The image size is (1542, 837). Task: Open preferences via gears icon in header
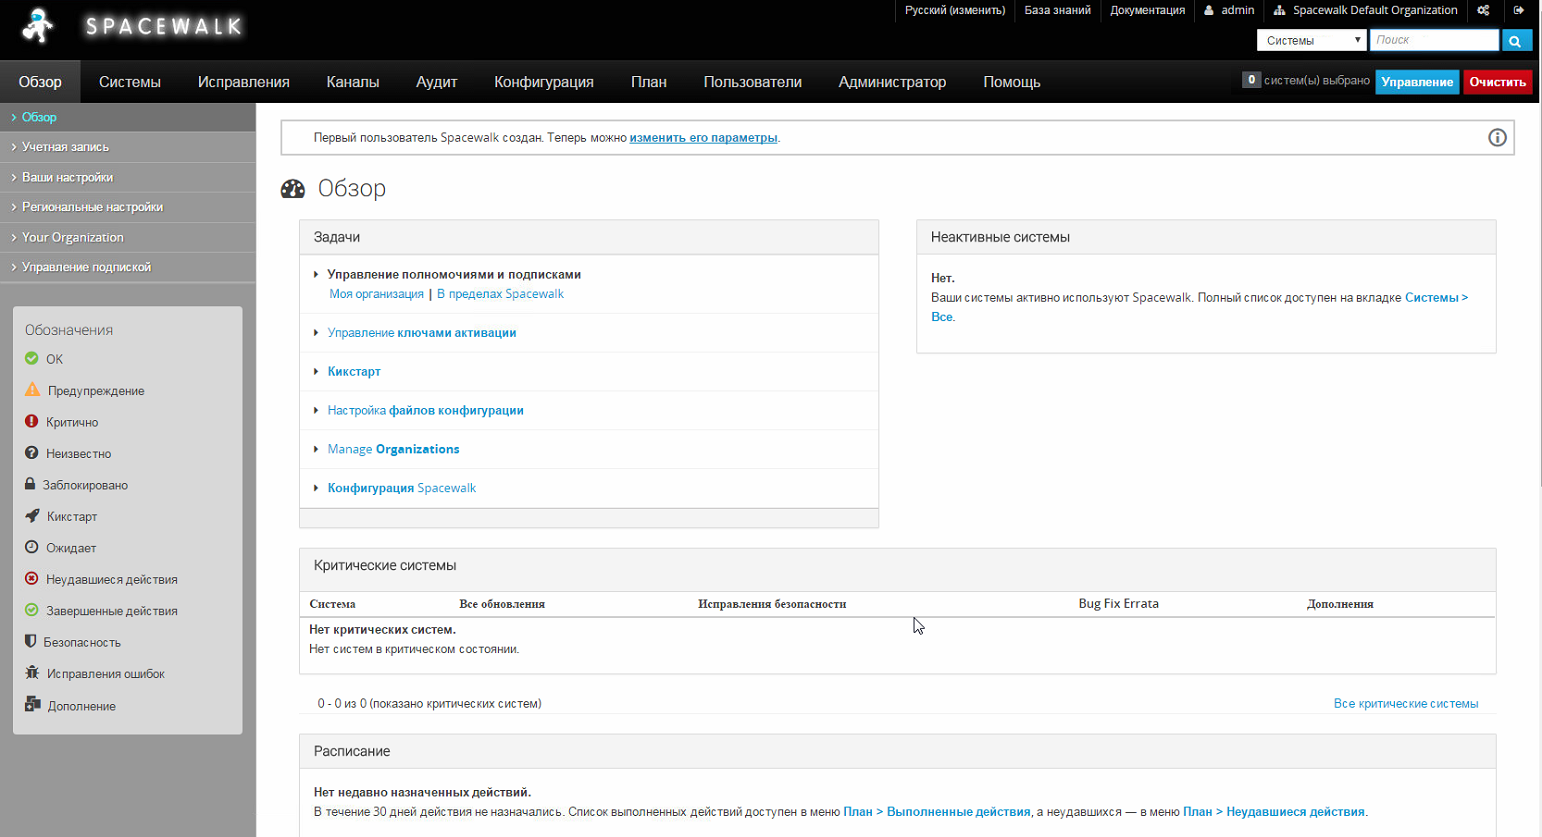click(1483, 11)
